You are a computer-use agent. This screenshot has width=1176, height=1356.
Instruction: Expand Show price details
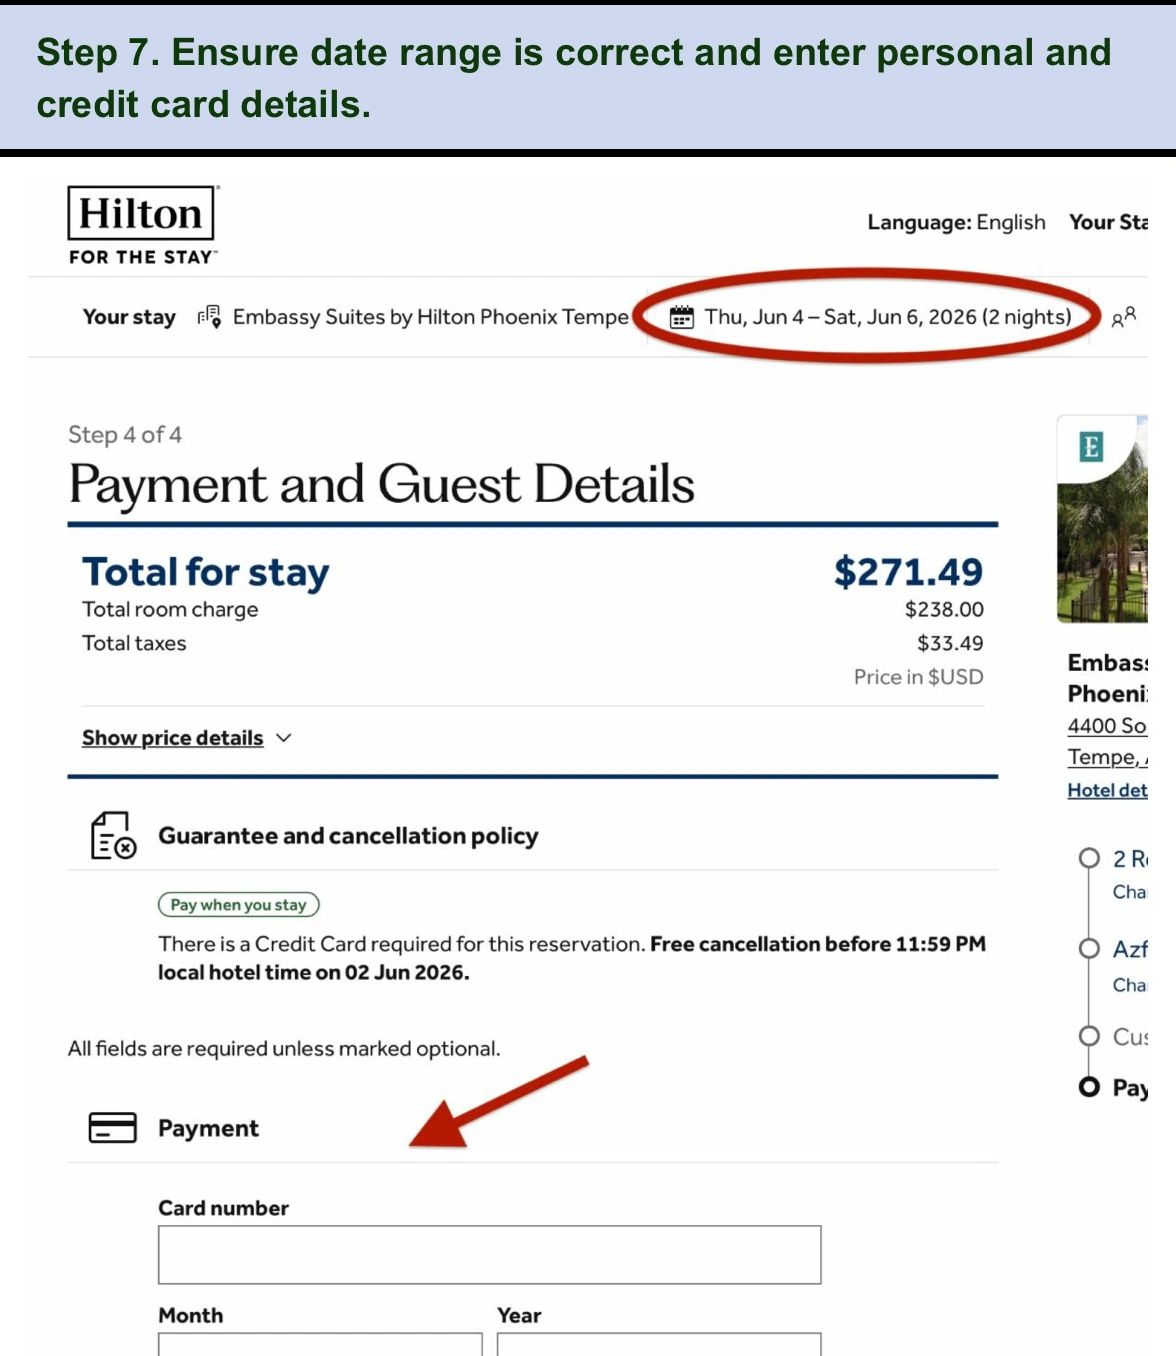pyautogui.click(x=172, y=738)
